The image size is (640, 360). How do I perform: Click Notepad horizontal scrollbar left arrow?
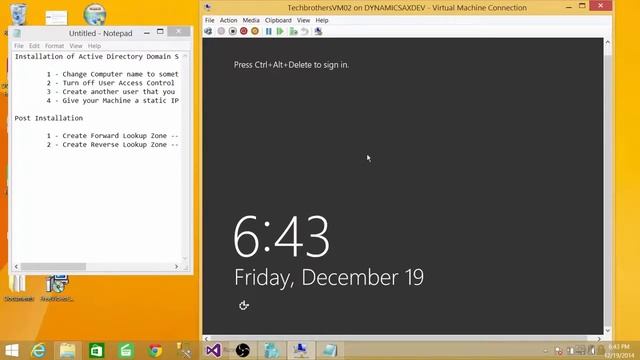(16, 267)
